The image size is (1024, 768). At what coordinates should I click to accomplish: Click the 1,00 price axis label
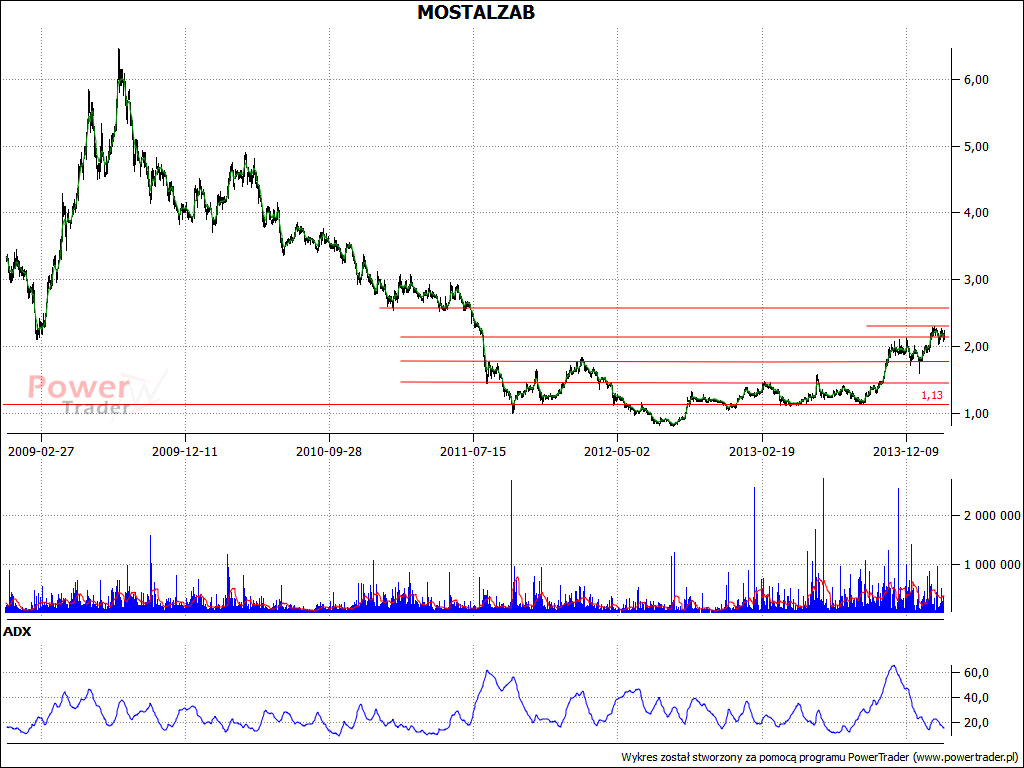(976, 414)
